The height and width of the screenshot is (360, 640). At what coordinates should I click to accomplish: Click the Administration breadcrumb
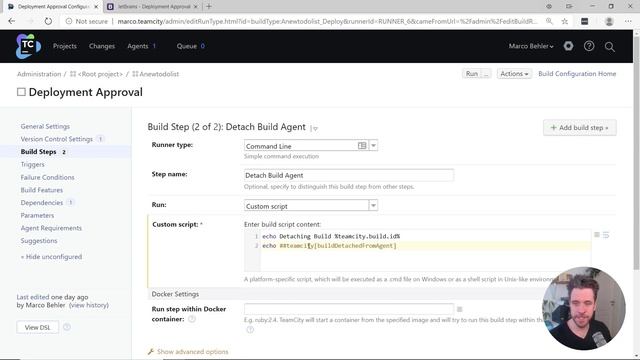[x=39, y=74]
